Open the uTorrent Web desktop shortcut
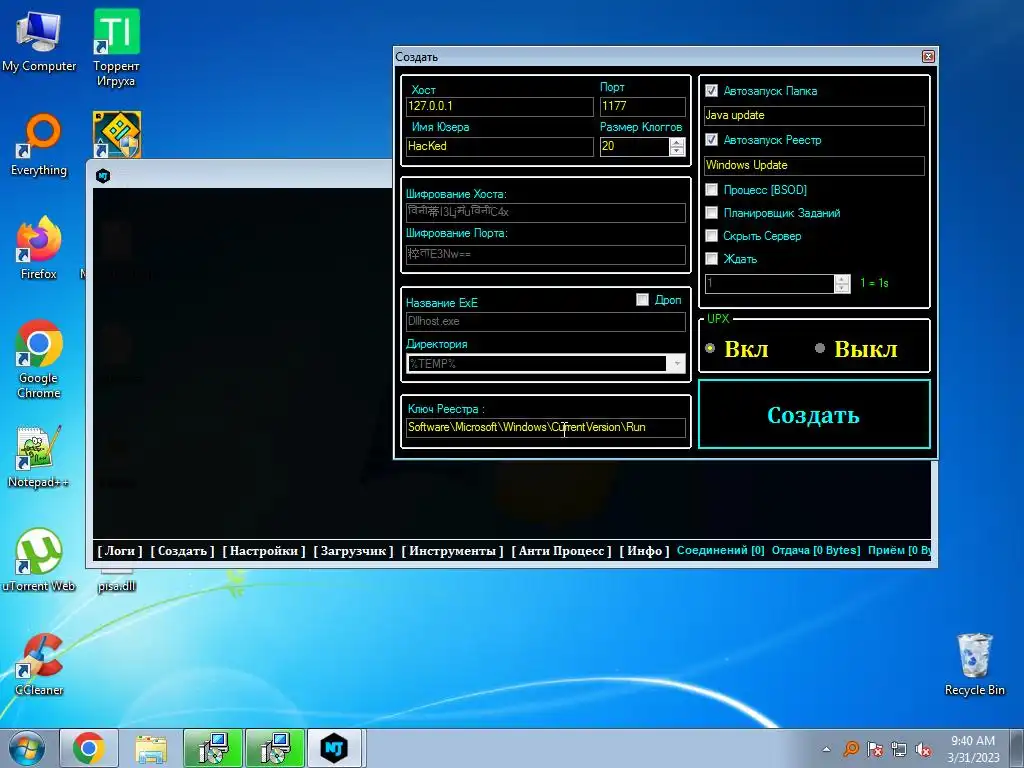Screen dimensions: 1024x768 pyautogui.click(x=39, y=560)
